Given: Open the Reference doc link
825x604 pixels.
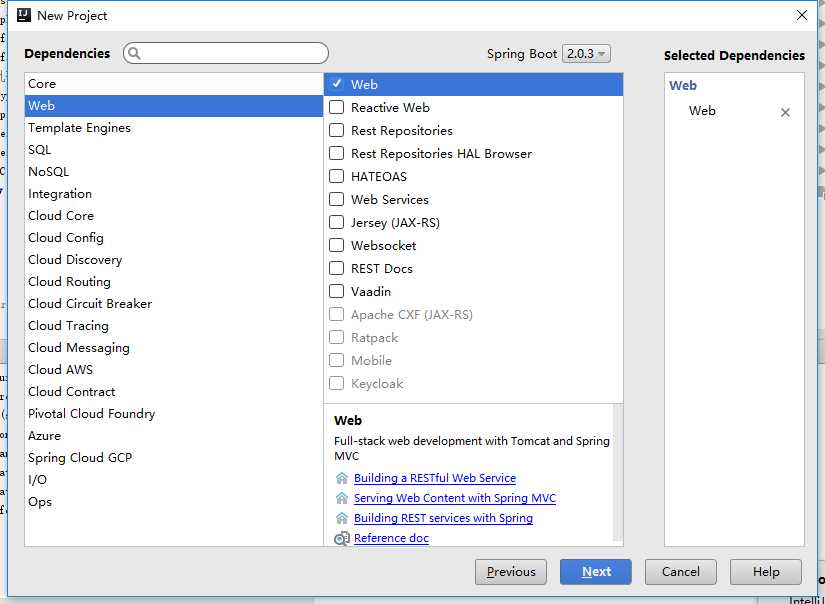Looking at the screenshot, I should [x=391, y=538].
